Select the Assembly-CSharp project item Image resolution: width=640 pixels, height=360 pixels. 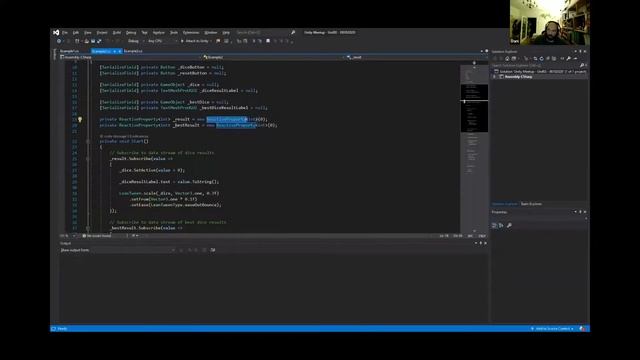coord(518,77)
